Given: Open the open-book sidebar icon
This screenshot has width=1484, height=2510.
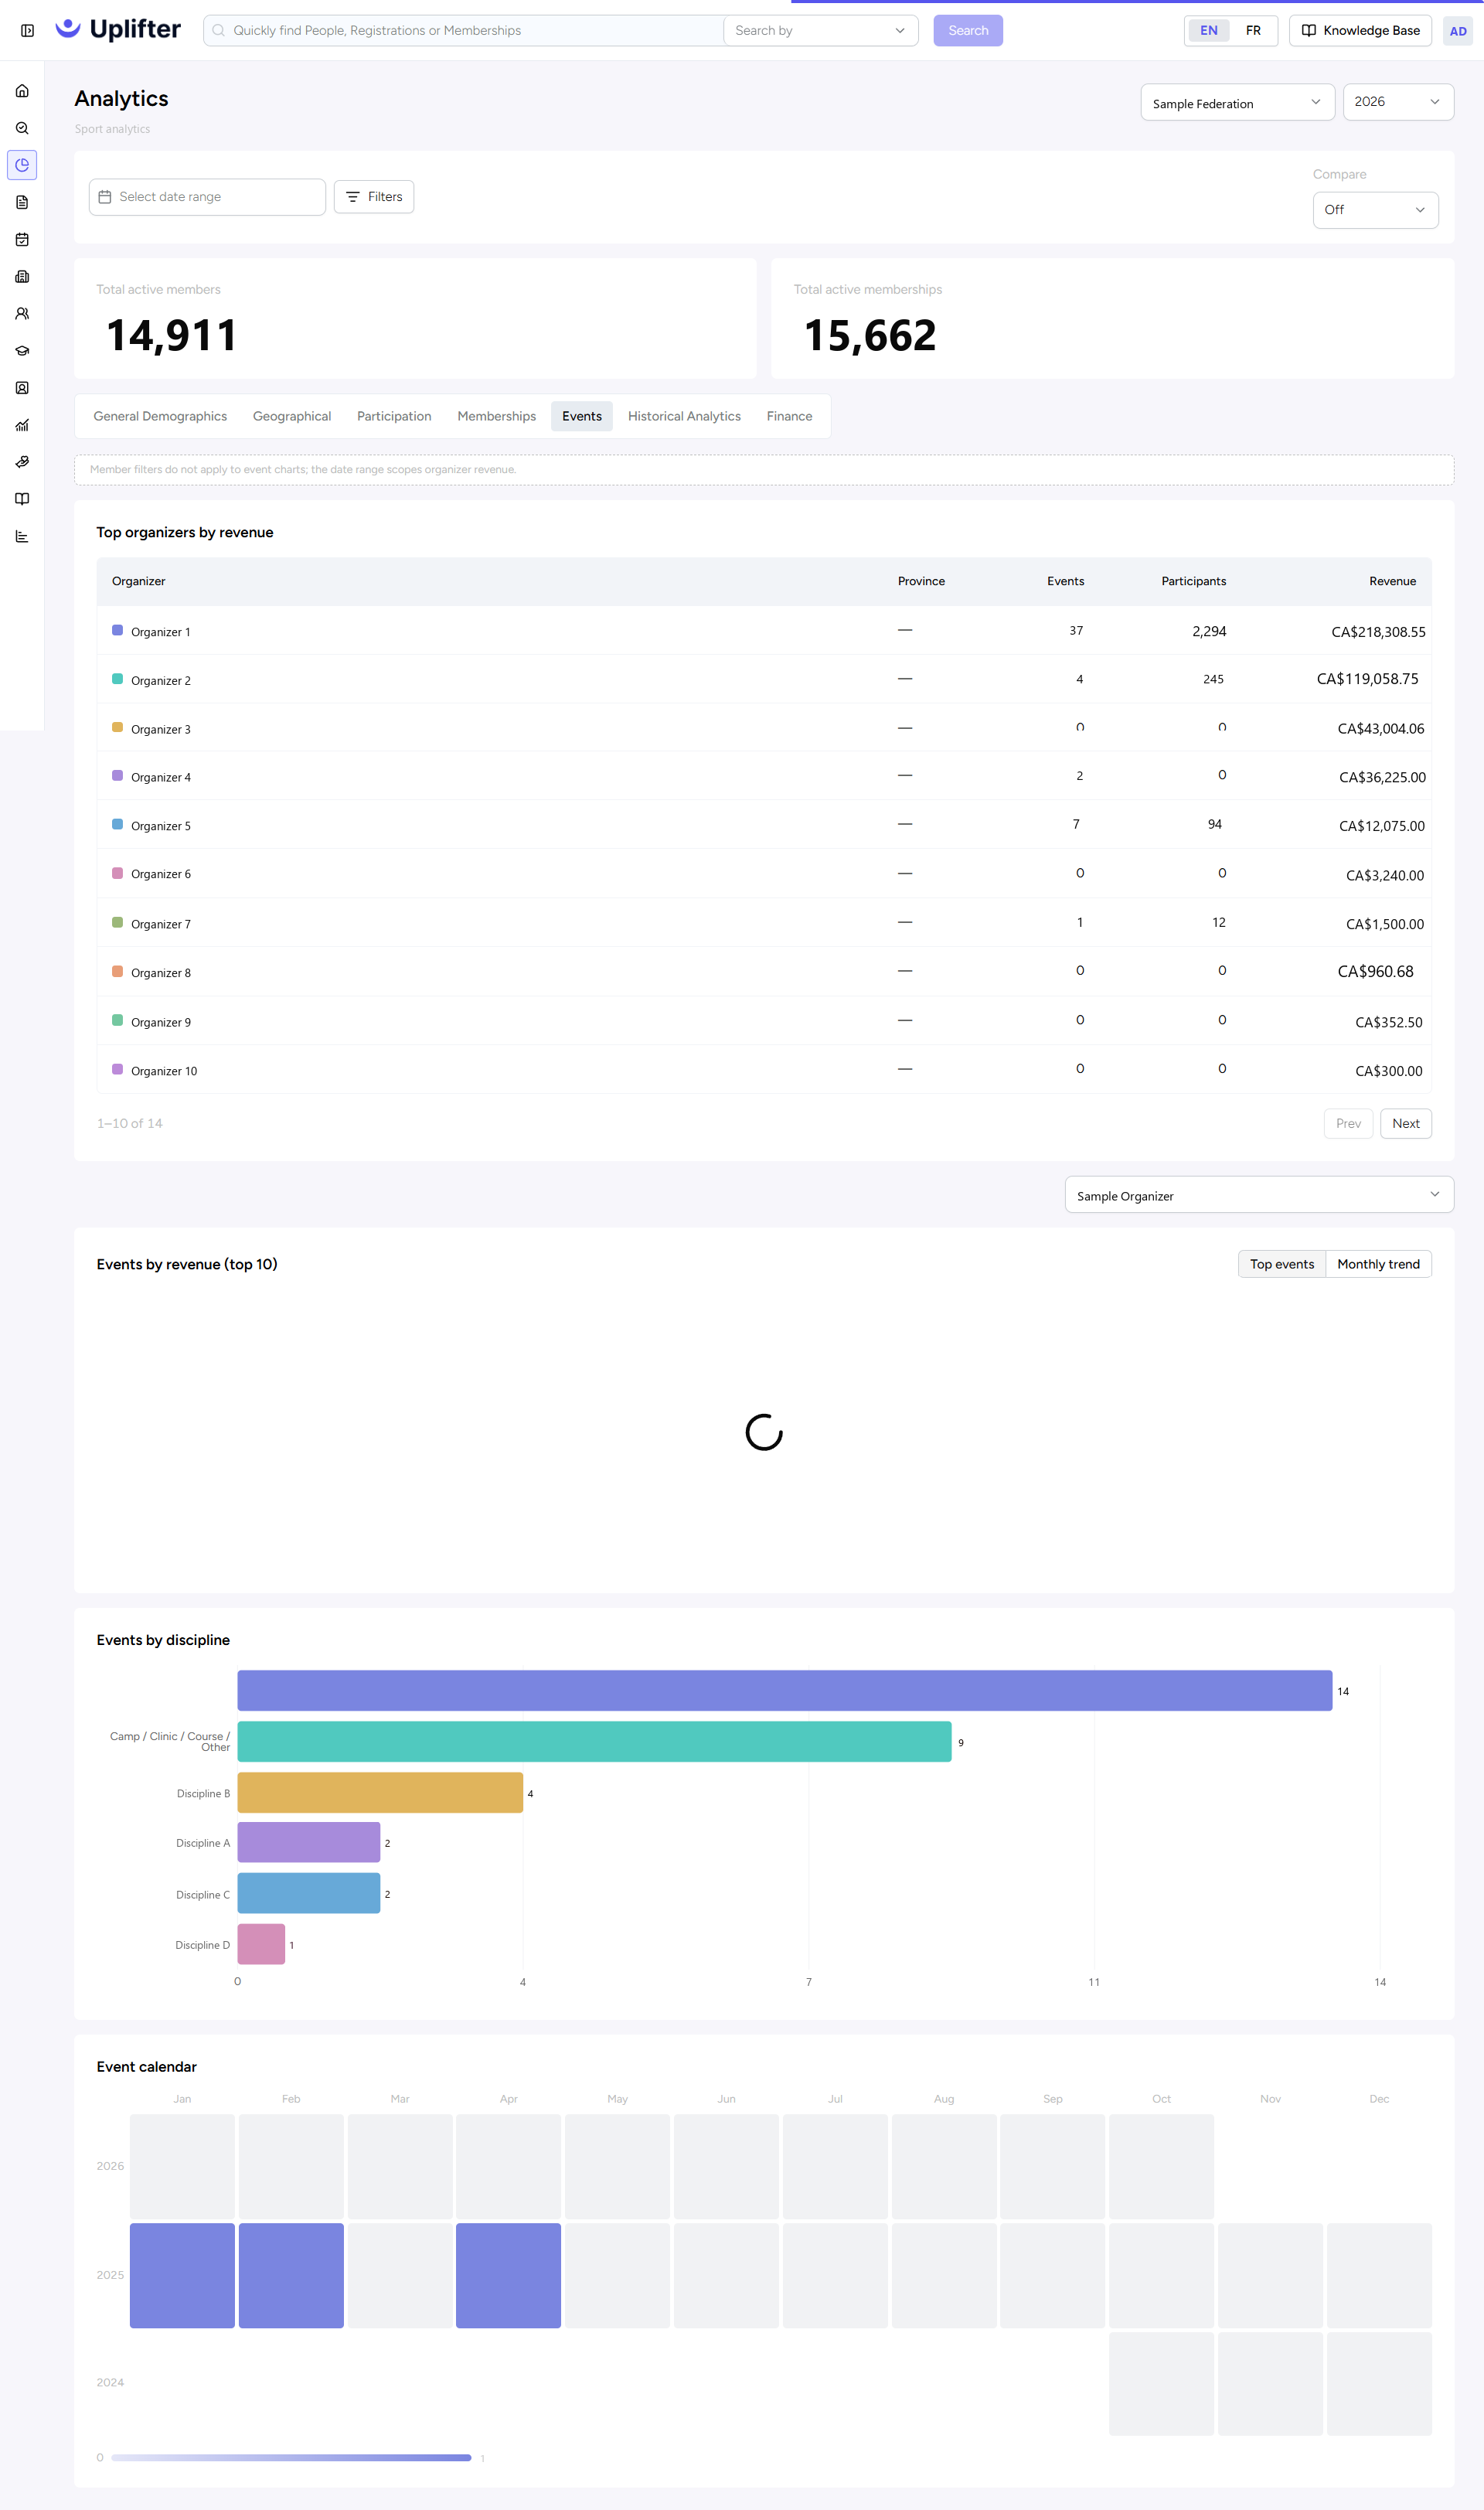Looking at the screenshot, I should (22, 499).
